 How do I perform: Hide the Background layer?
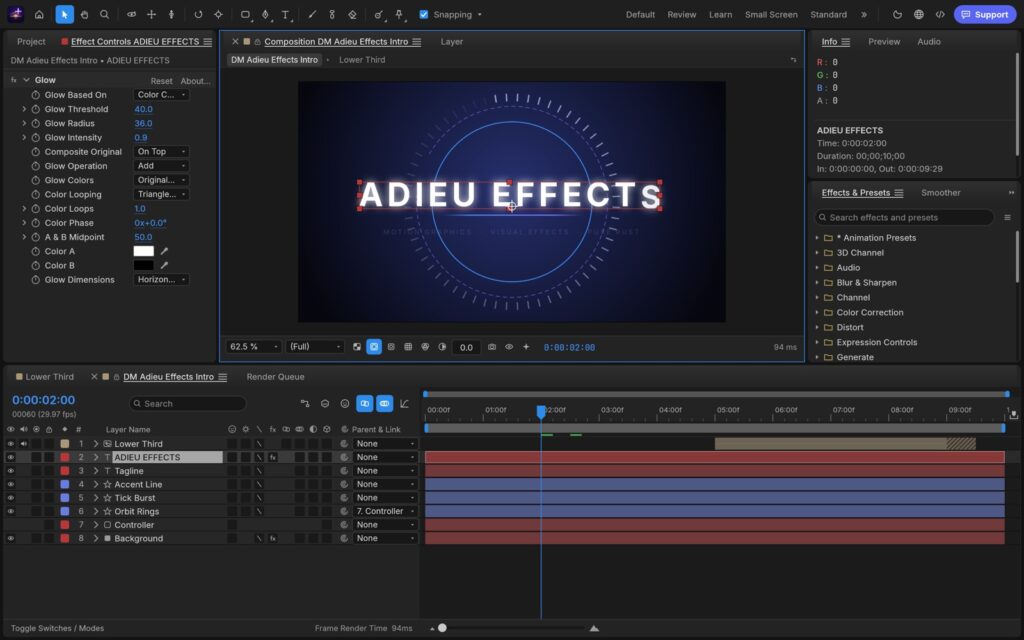coord(10,538)
